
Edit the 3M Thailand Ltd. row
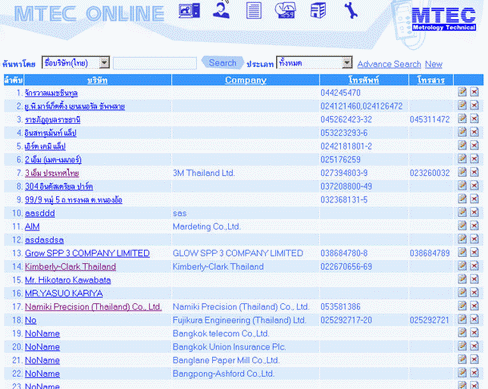462,172
